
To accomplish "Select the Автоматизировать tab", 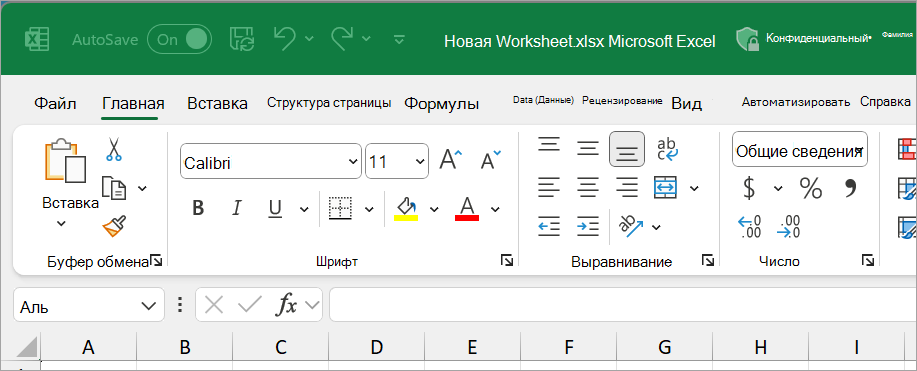I will (x=796, y=102).
